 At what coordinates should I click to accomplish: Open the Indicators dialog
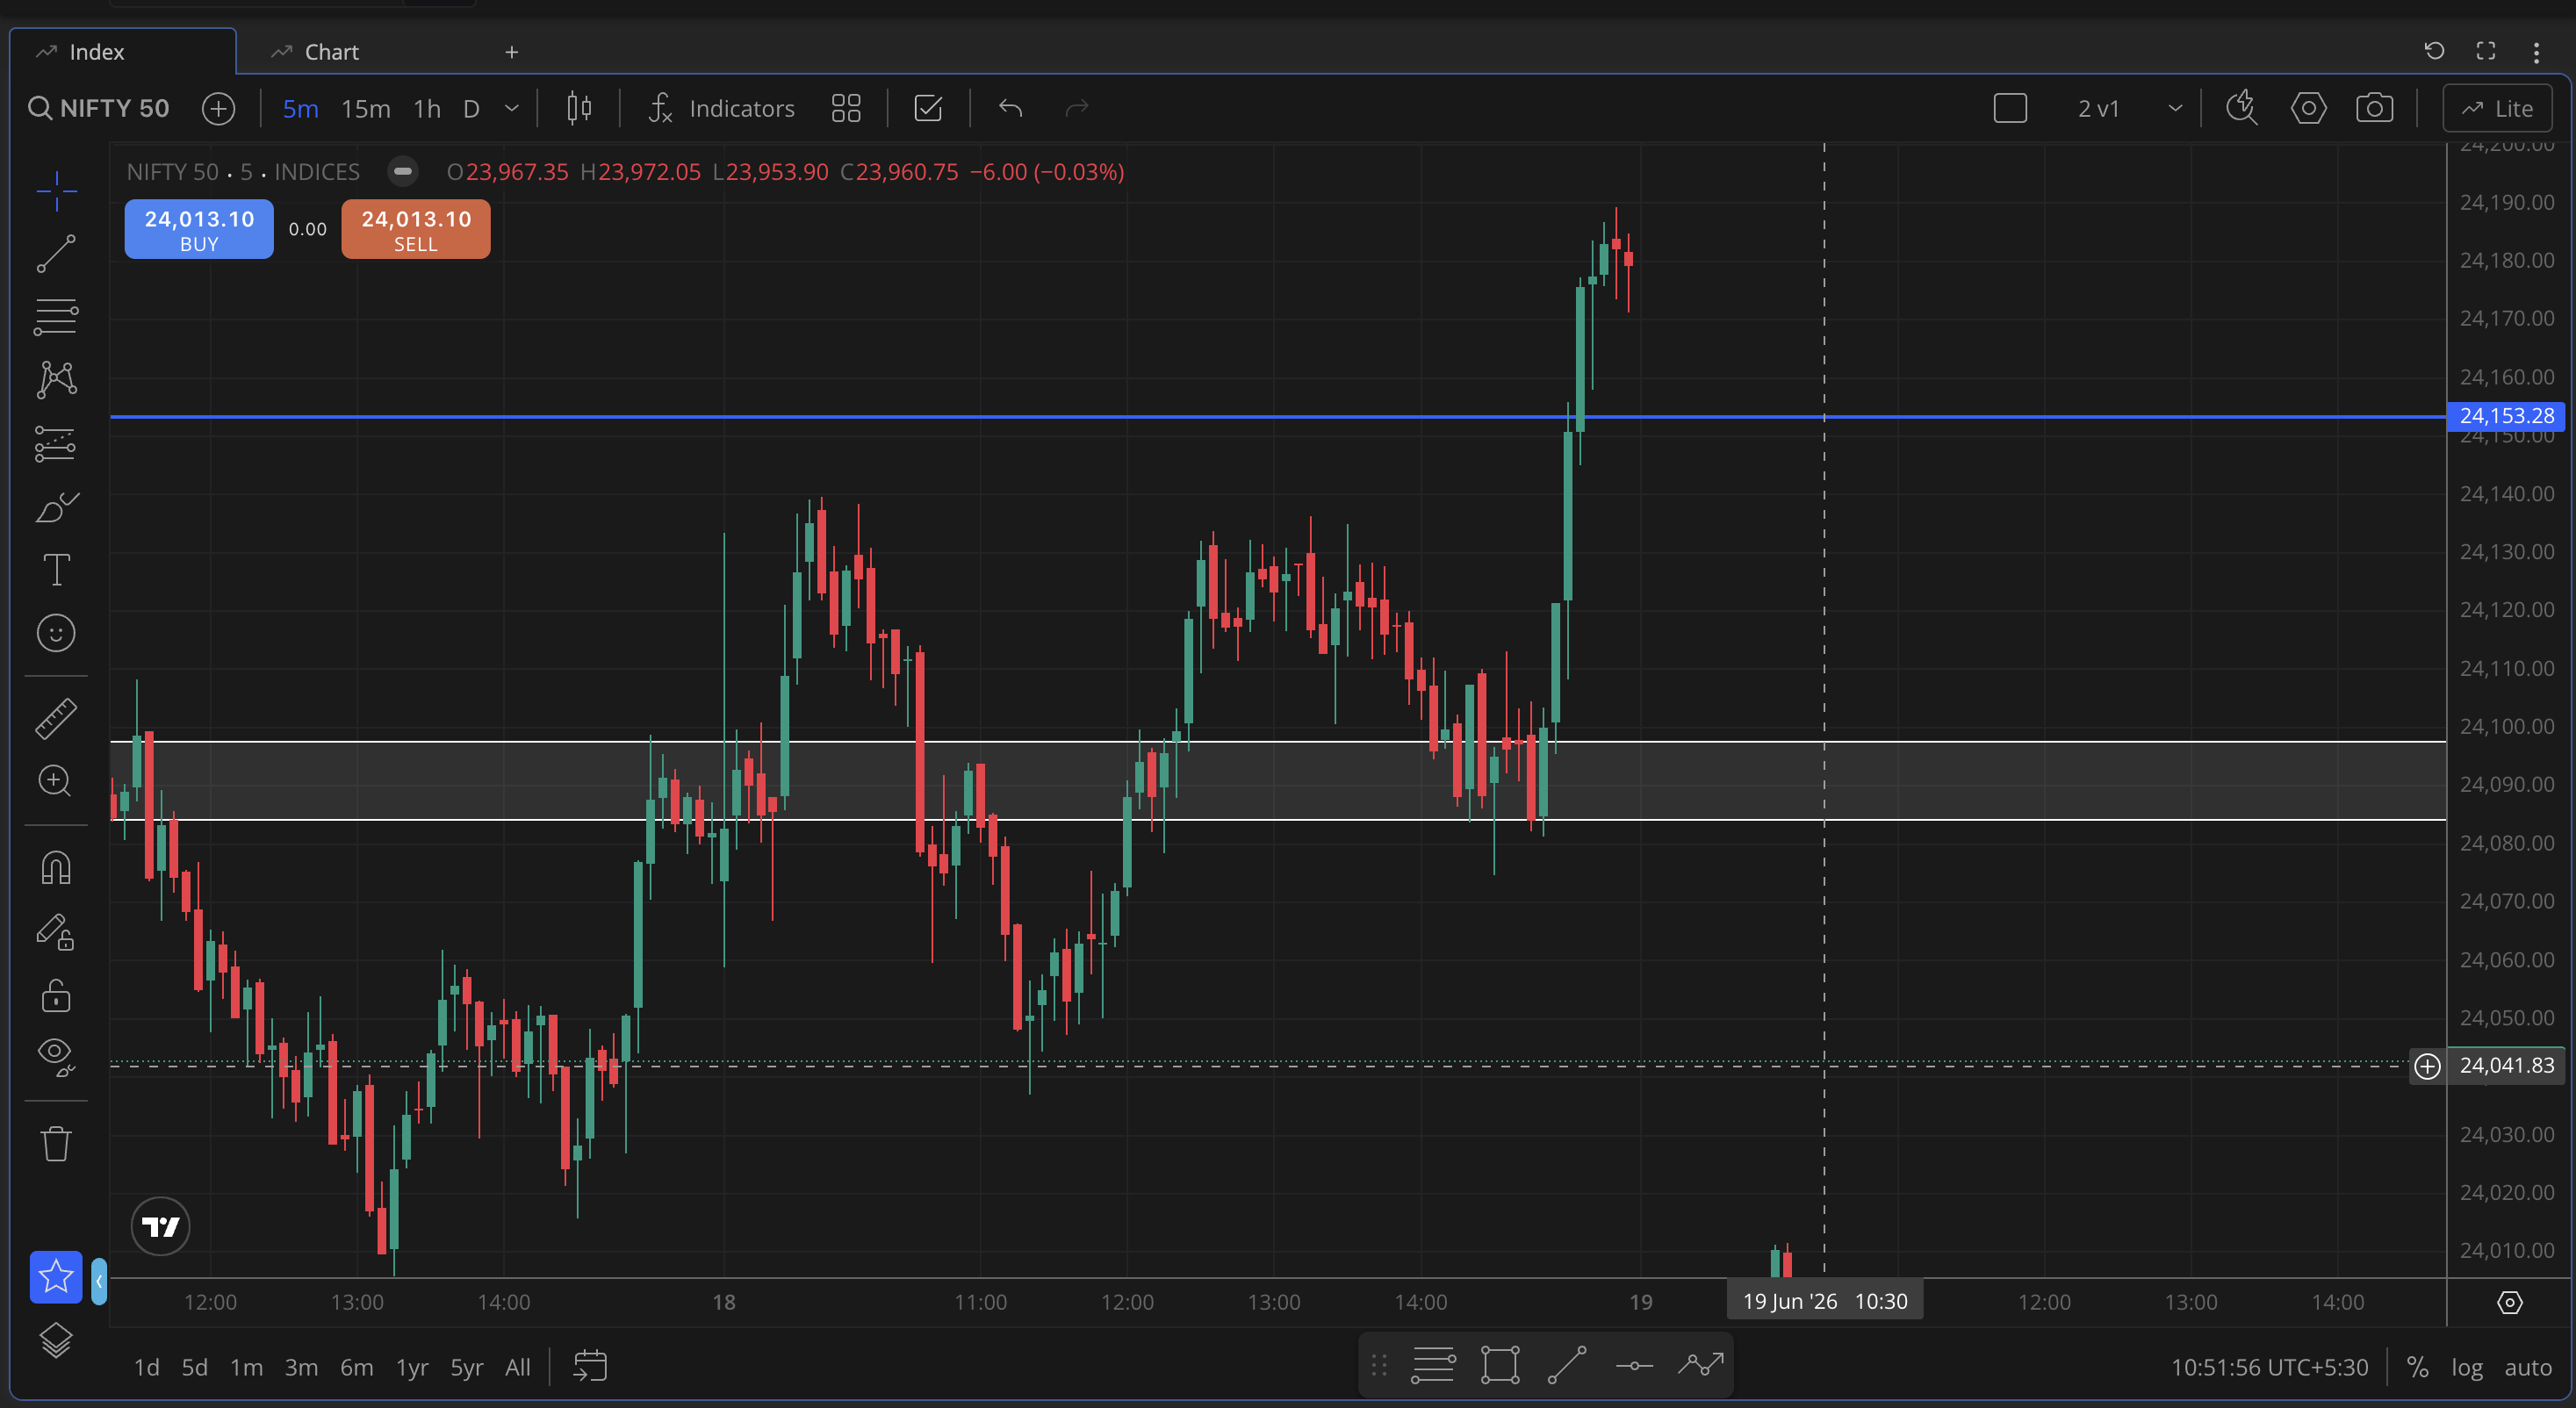720,108
